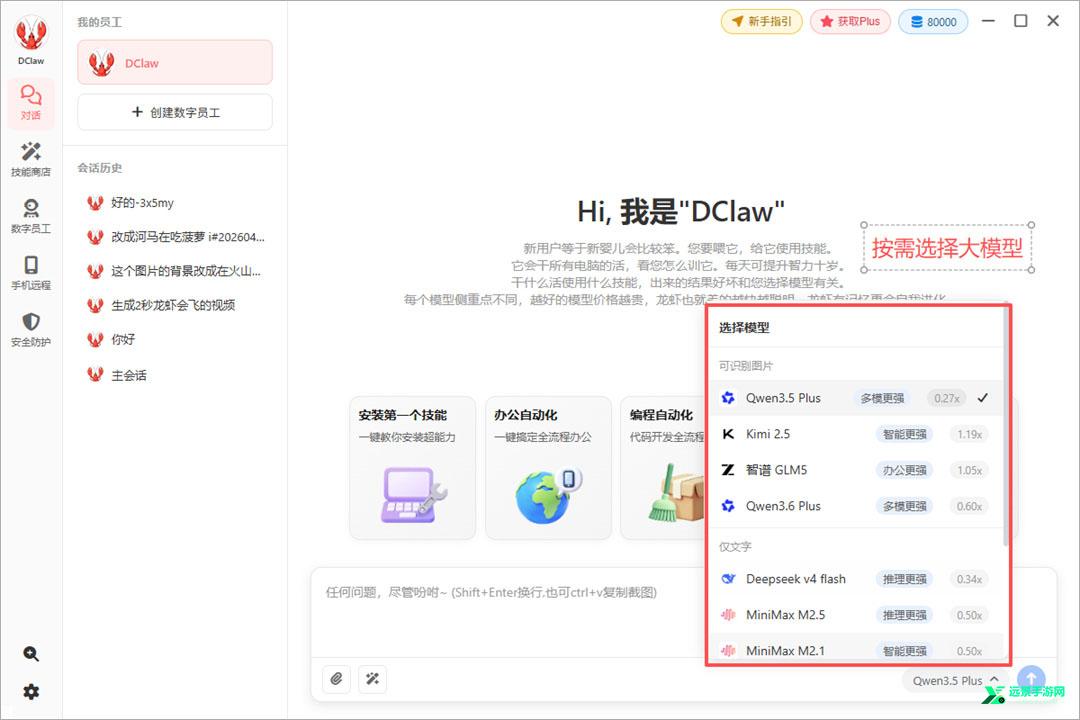Image resolution: width=1080 pixels, height=720 pixels.
Task: Select Kimi 2.5 model
Action: (x=855, y=434)
